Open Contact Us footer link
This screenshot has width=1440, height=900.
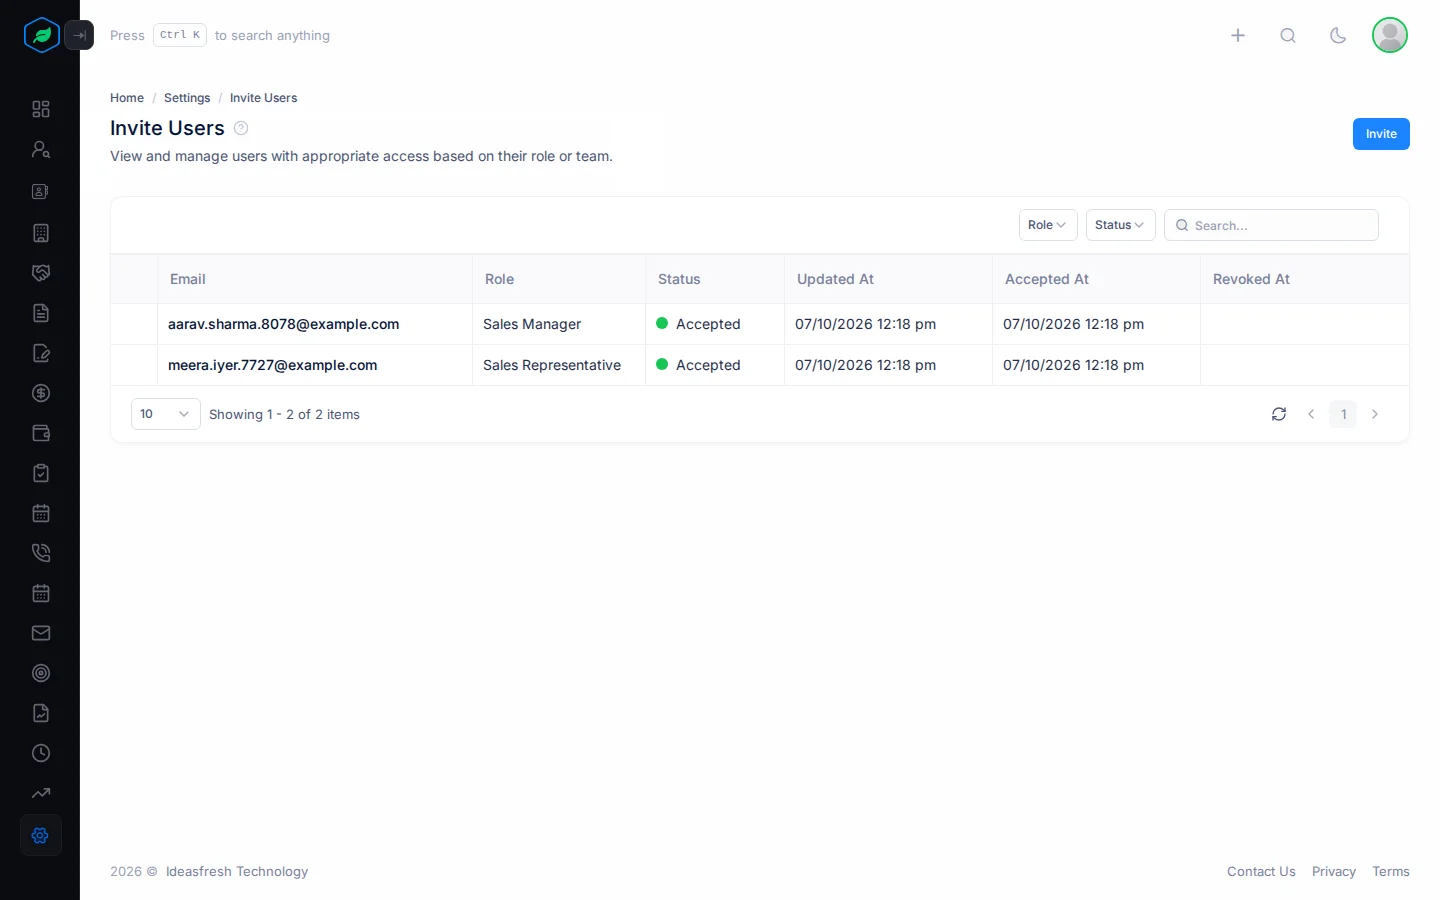pos(1261,871)
